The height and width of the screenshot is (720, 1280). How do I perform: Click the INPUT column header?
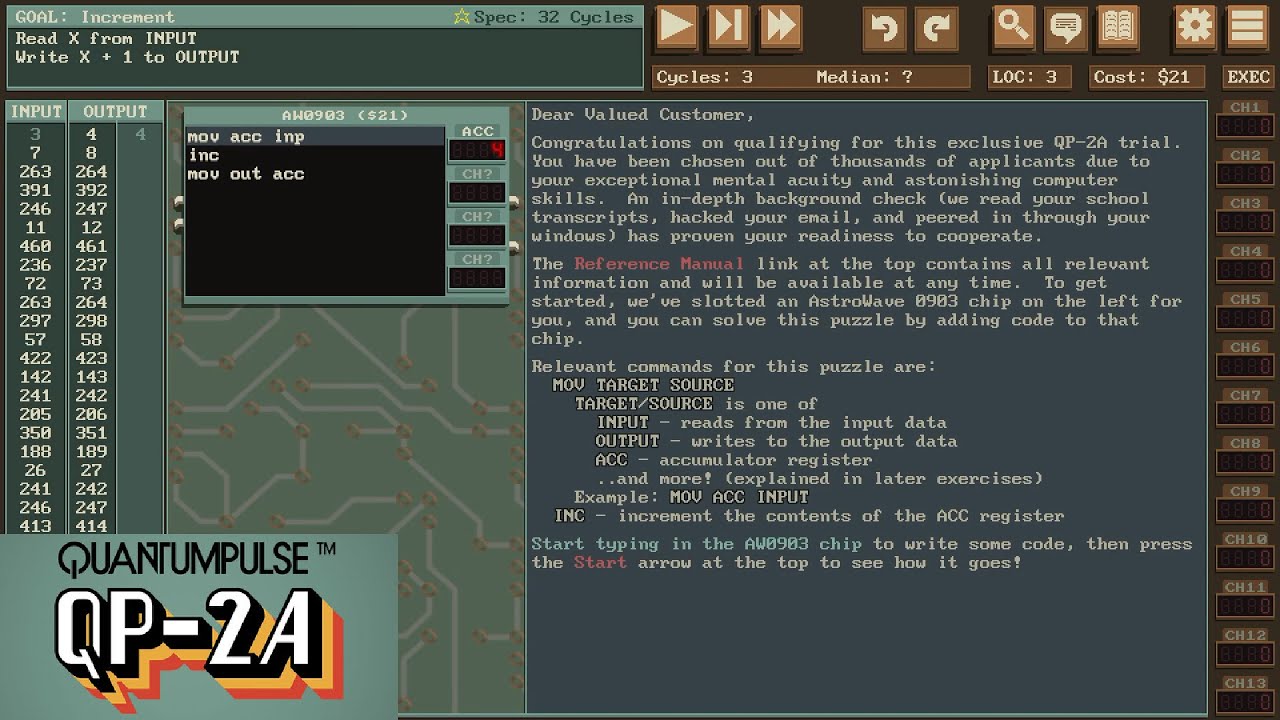[x=36, y=112]
